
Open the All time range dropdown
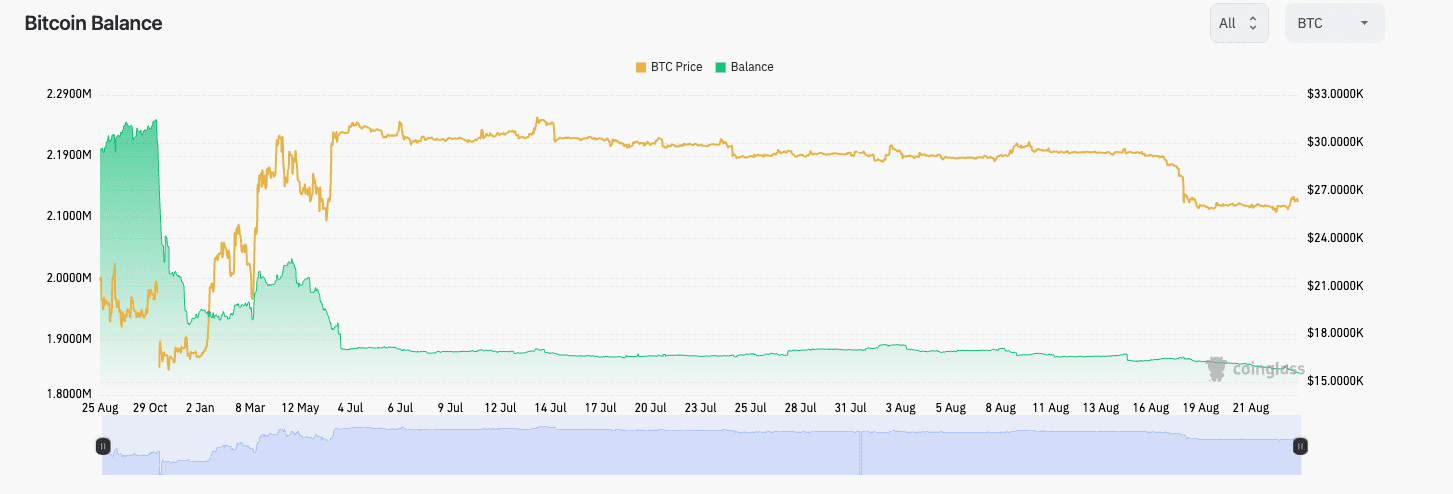1239,23
